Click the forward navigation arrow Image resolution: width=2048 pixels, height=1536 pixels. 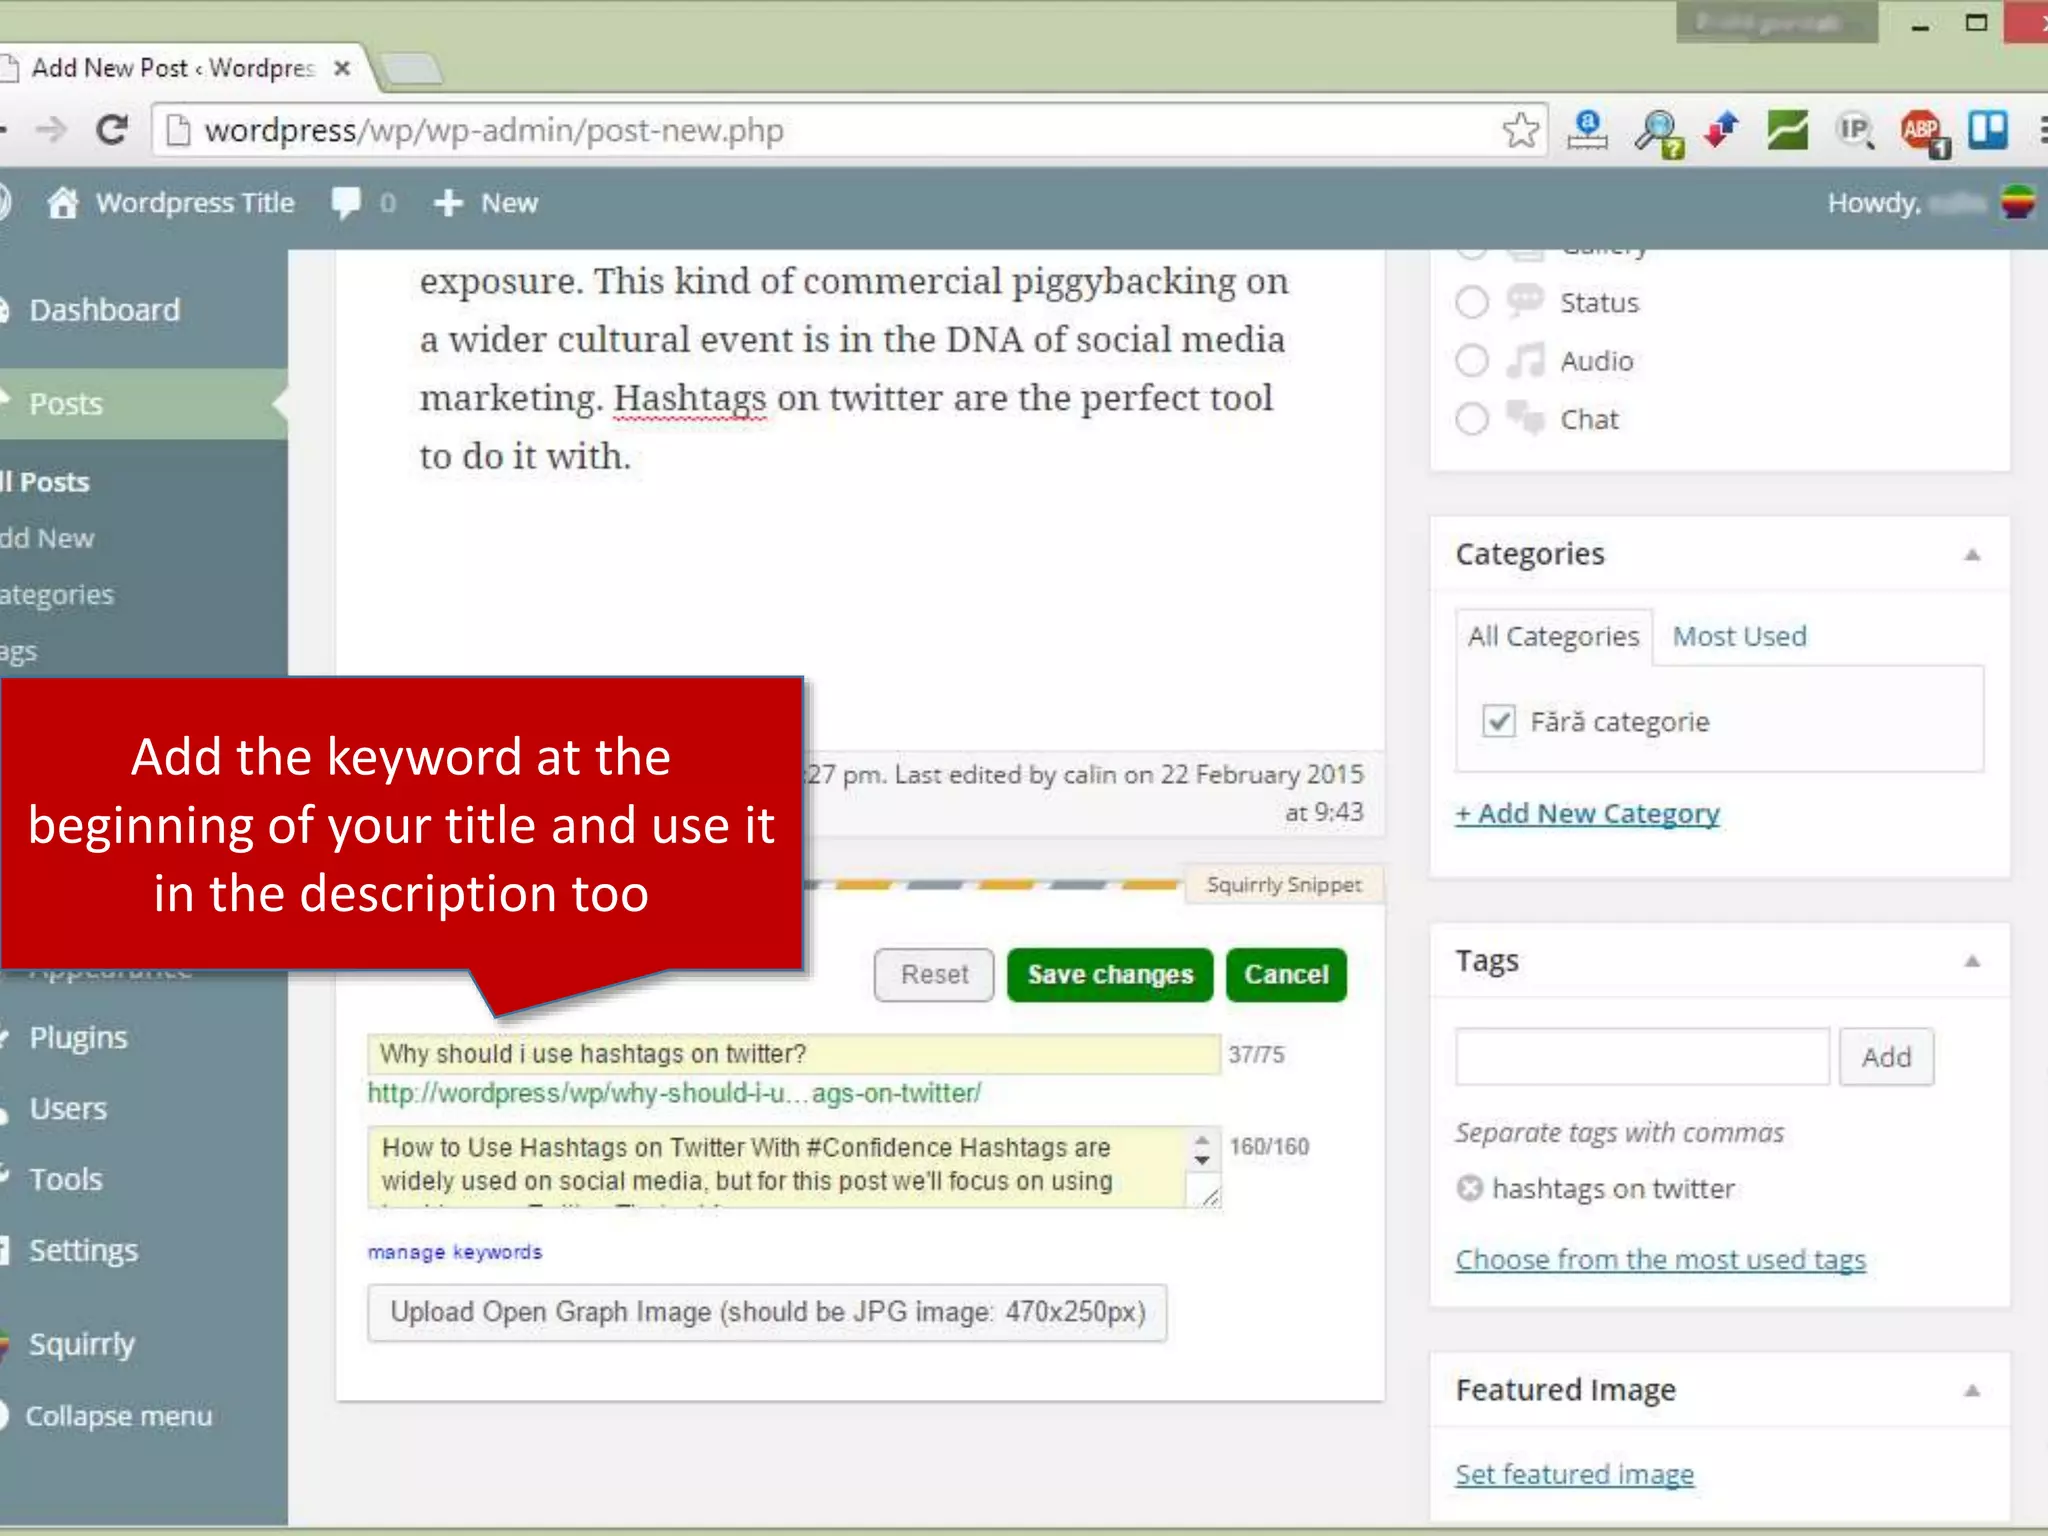50,130
